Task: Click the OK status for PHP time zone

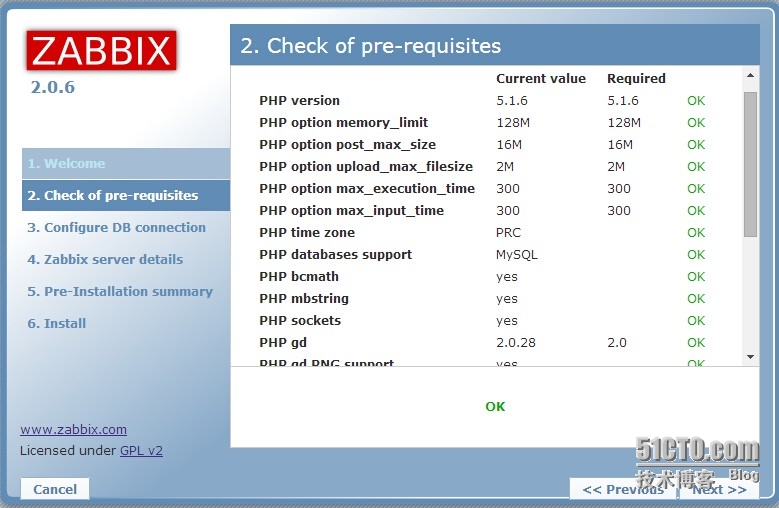Action: click(x=696, y=232)
